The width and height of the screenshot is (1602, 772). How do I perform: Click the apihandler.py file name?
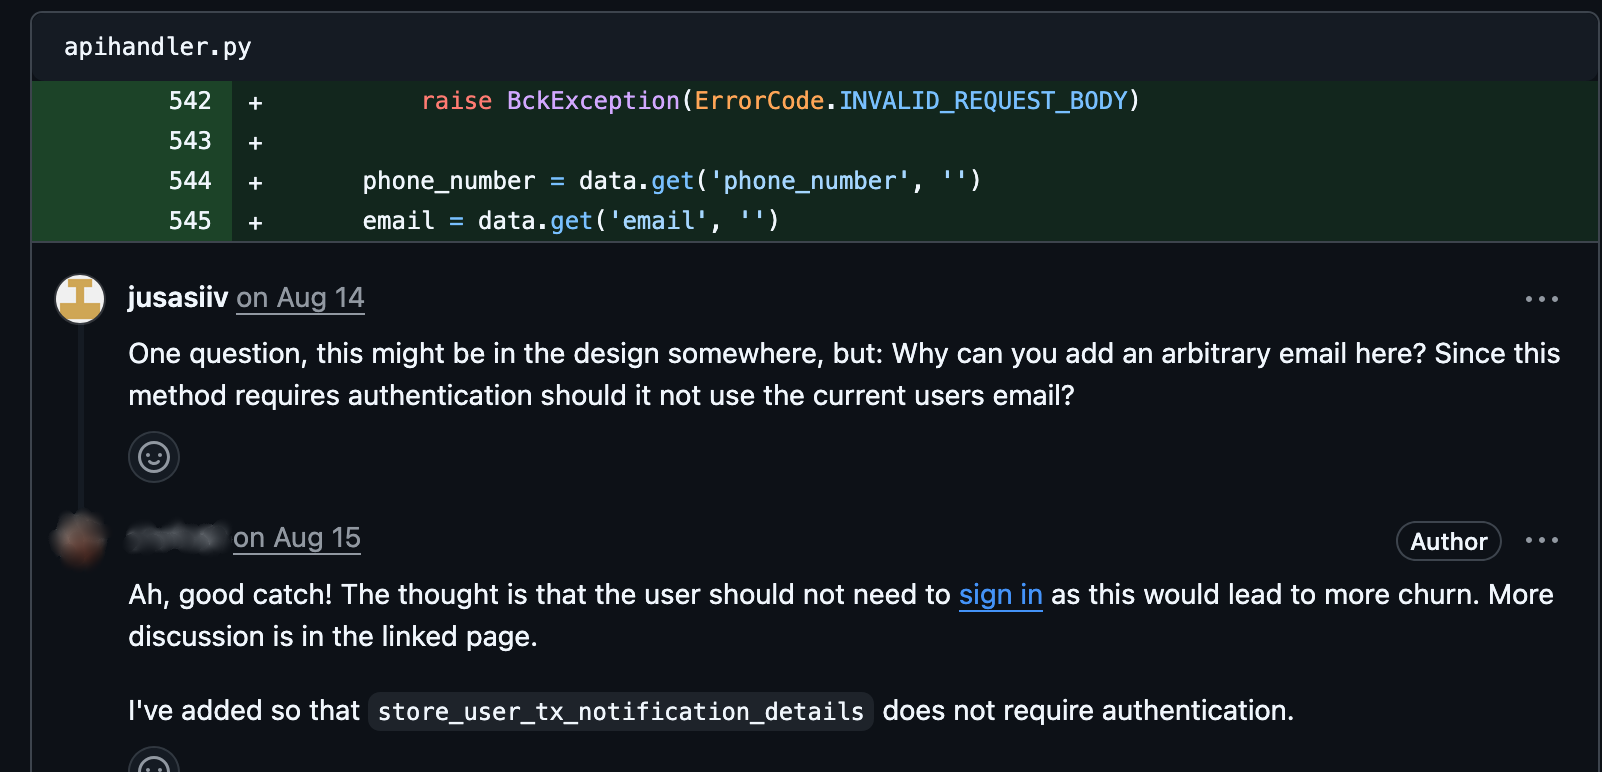[158, 47]
